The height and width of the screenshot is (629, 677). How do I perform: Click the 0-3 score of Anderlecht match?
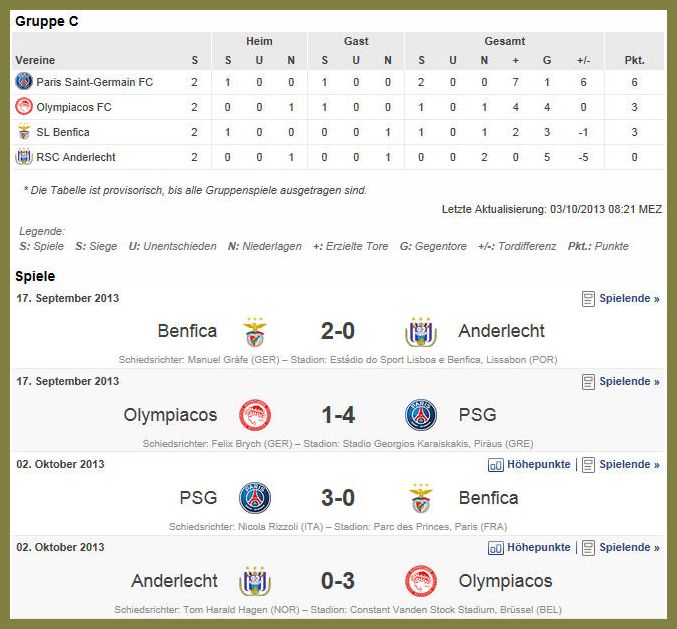(x=338, y=581)
